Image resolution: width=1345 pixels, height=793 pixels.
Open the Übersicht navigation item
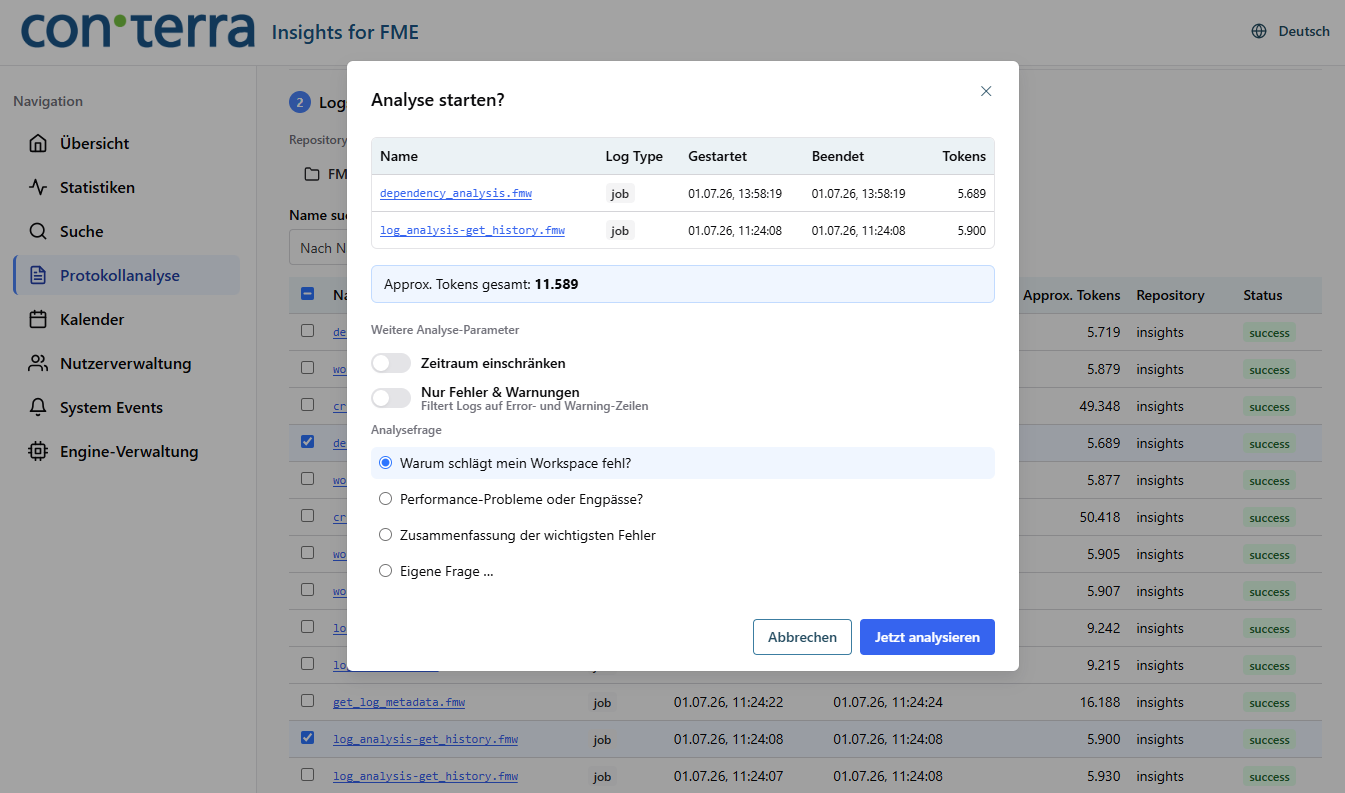[126, 143]
